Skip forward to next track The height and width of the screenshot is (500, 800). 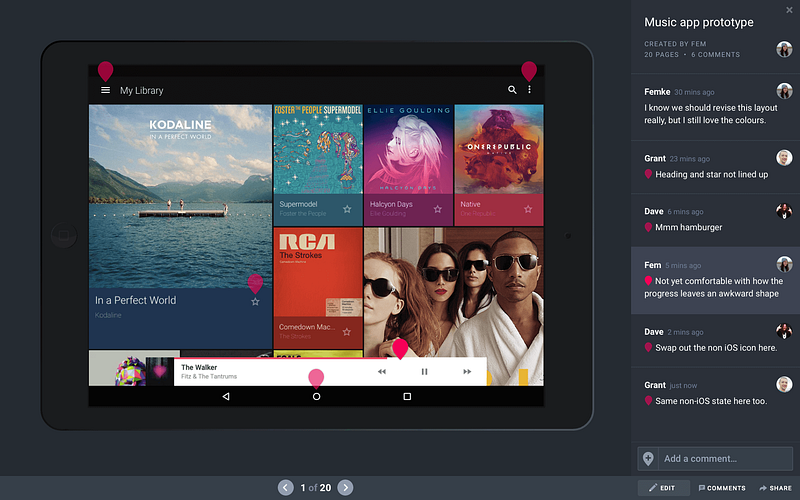(467, 371)
